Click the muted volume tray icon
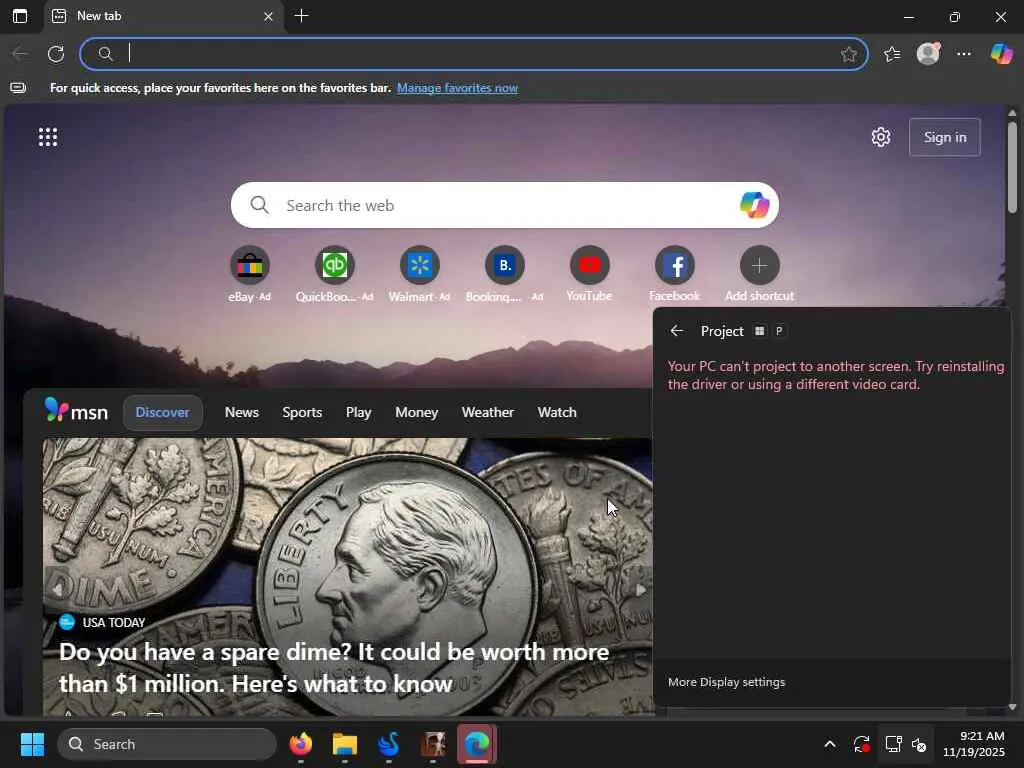Image resolution: width=1024 pixels, height=768 pixels. pos(919,744)
